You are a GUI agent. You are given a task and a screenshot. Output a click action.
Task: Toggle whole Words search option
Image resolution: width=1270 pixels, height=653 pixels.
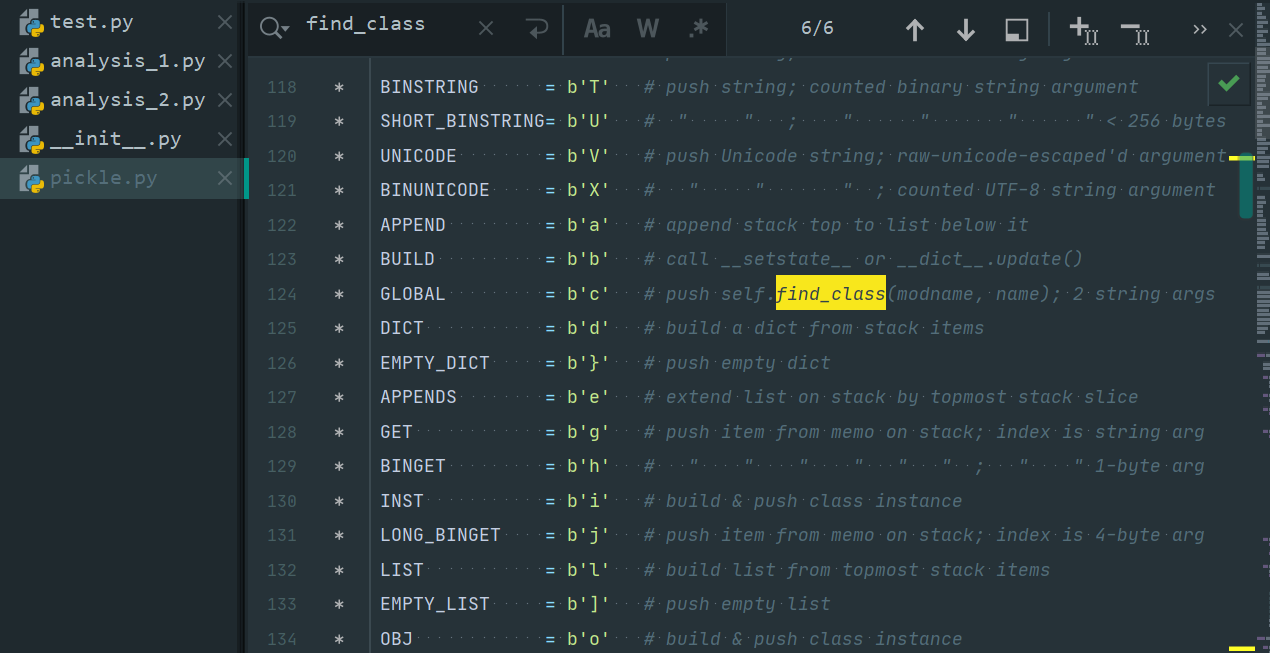tap(648, 29)
